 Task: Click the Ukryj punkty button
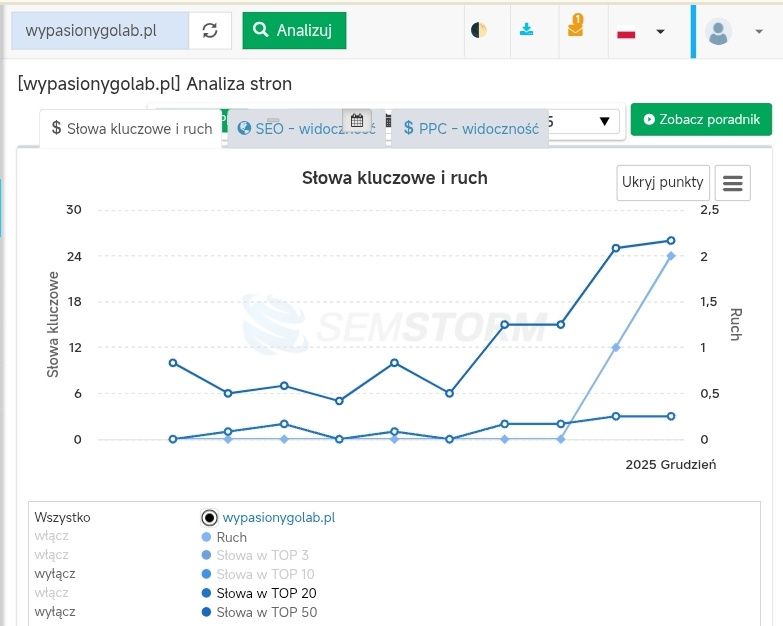[x=663, y=183]
